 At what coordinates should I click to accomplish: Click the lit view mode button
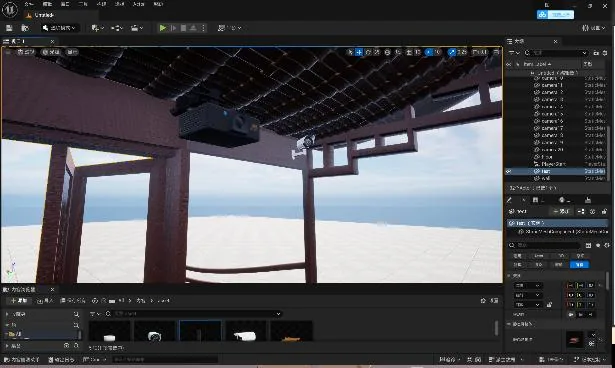pyautogui.click(x=51, y=52)
